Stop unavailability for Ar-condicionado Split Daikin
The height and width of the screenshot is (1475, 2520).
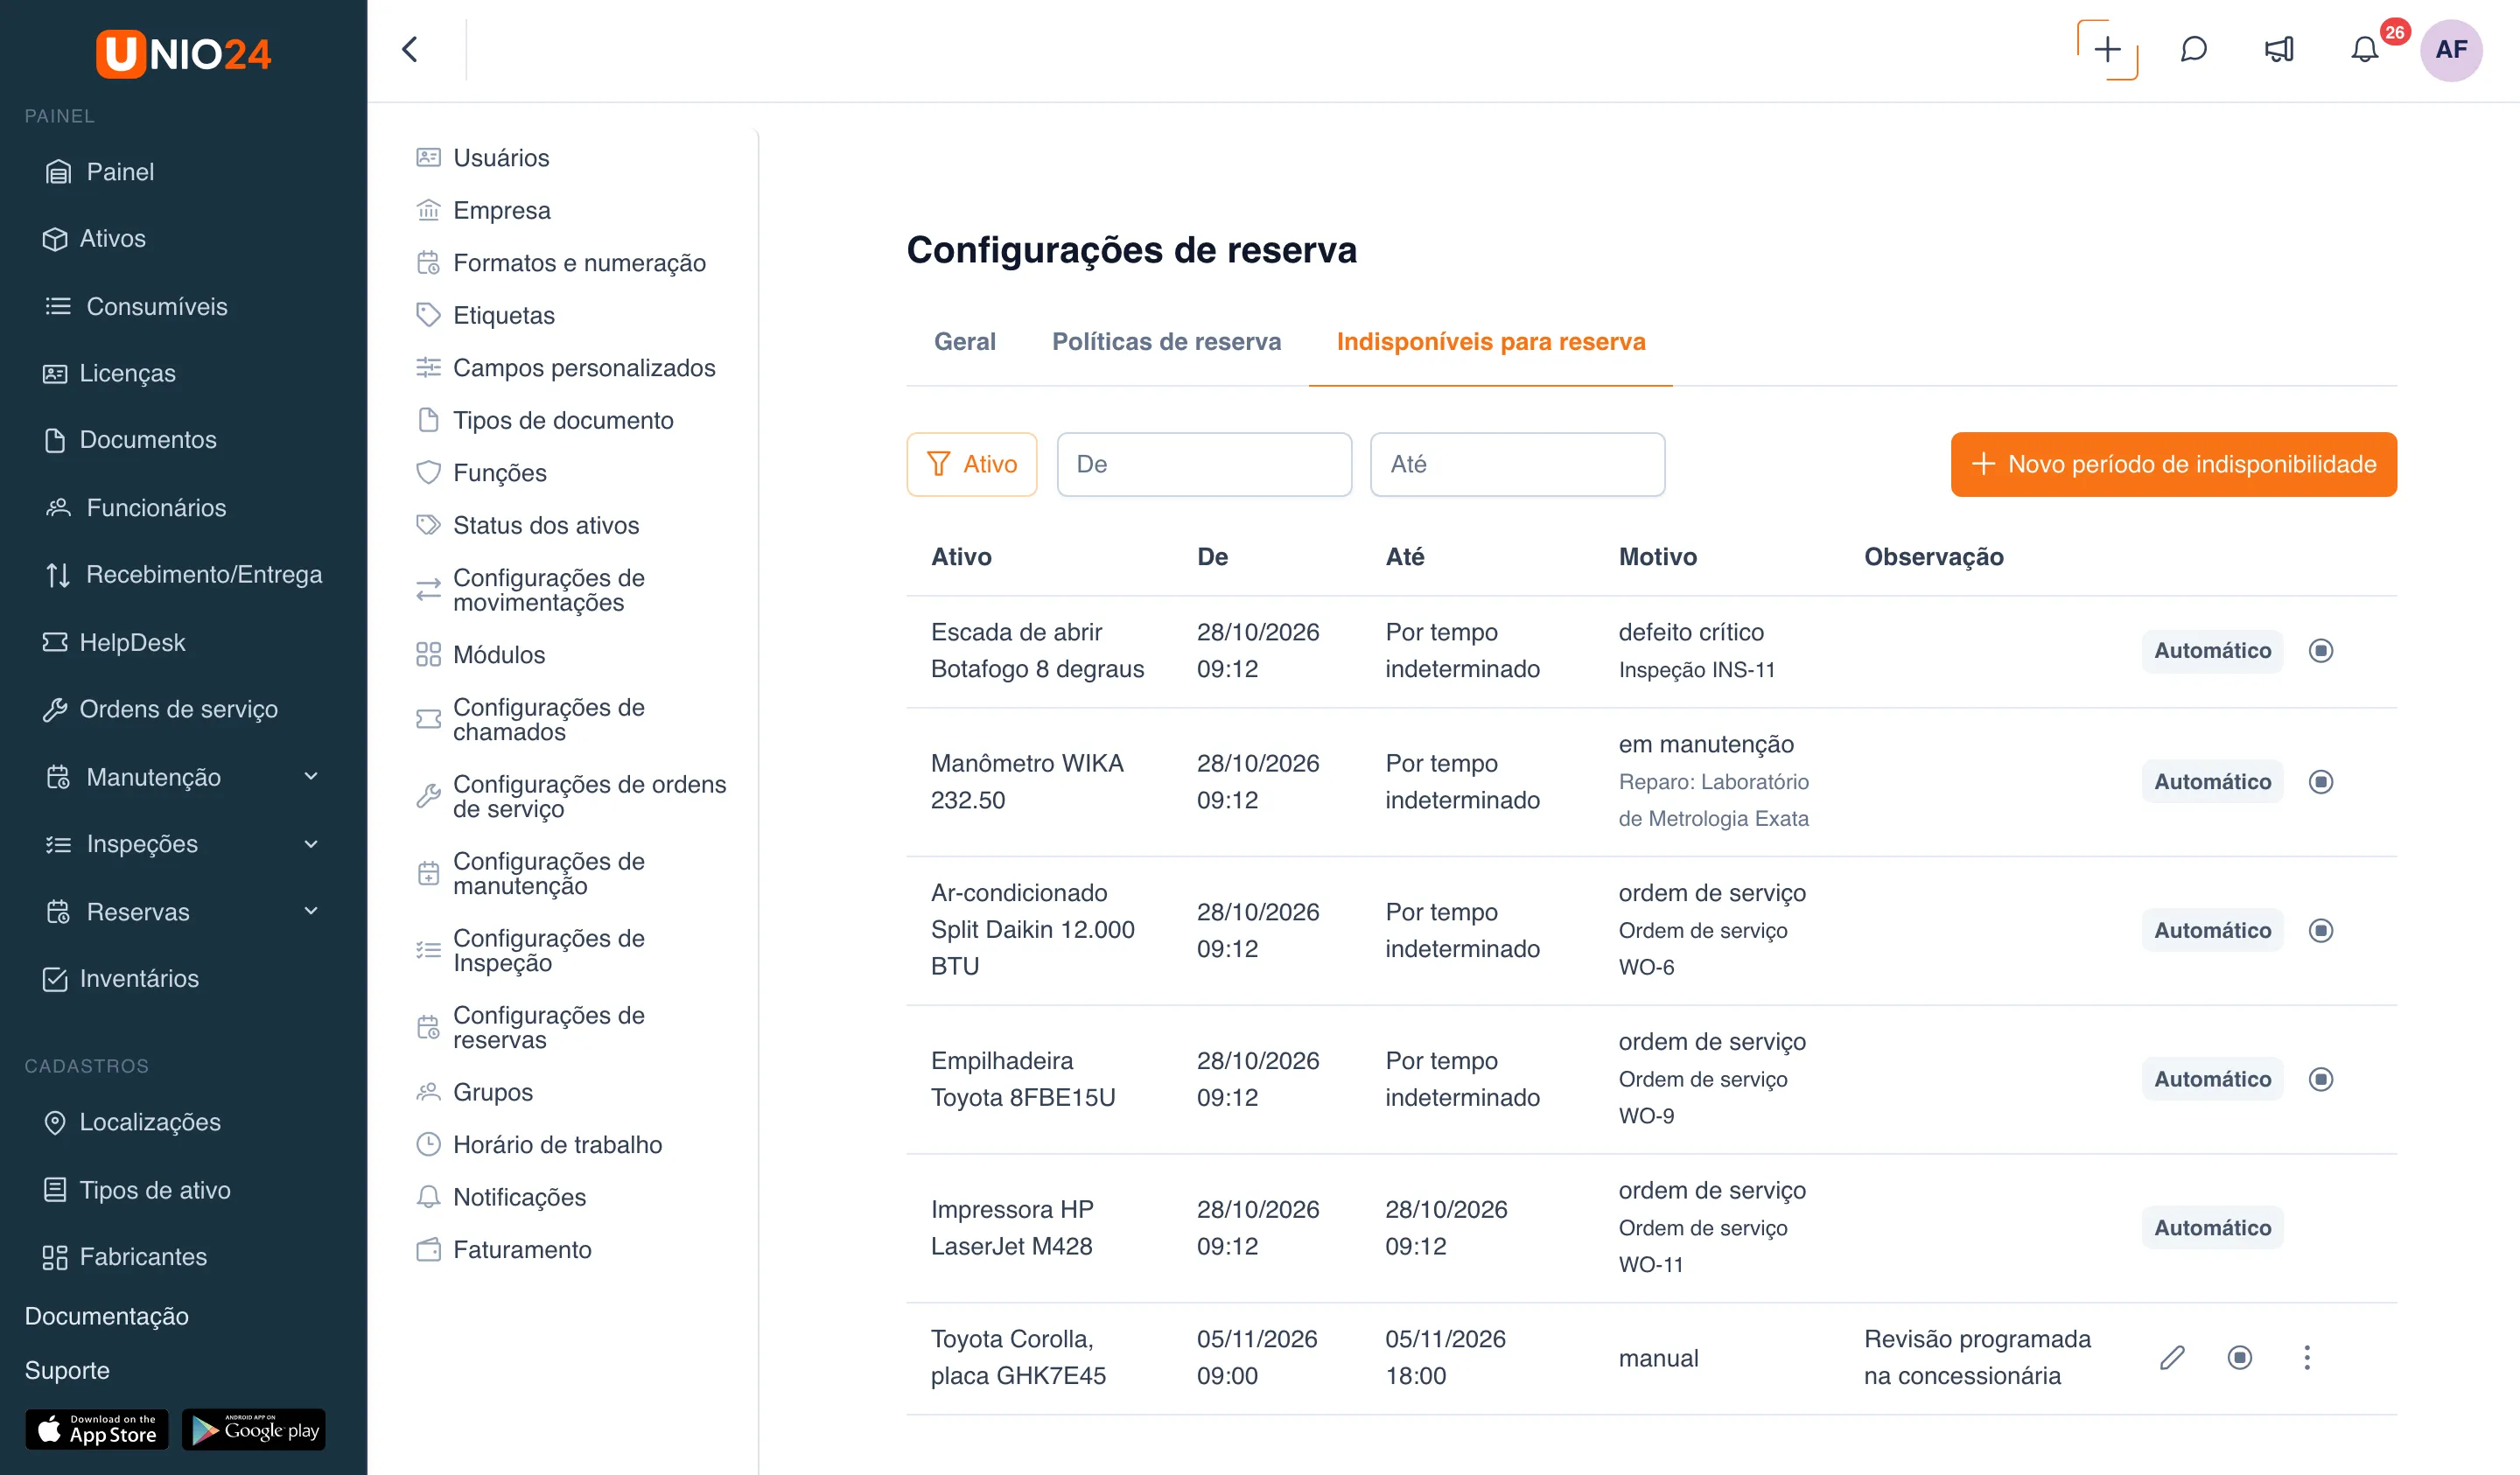click(x=2321, y=931)
